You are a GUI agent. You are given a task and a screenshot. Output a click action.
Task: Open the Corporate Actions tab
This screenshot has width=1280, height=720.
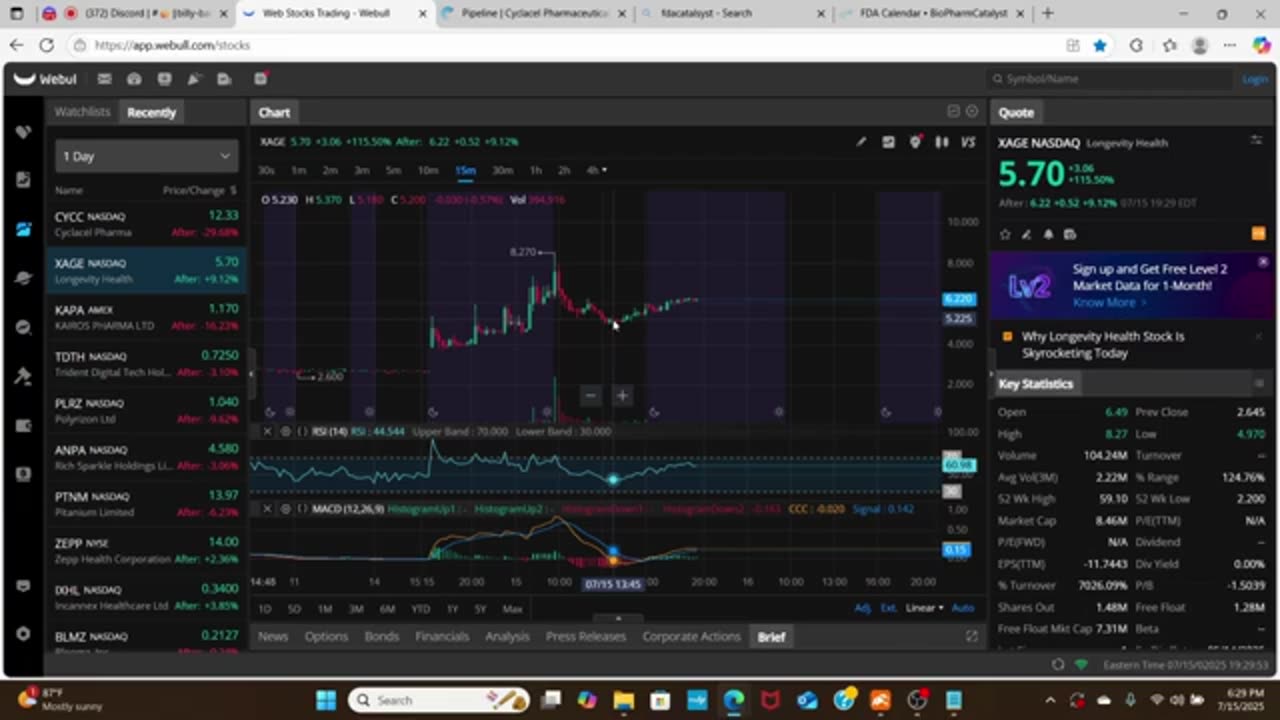pyautogui.click(x=692, y=636)
